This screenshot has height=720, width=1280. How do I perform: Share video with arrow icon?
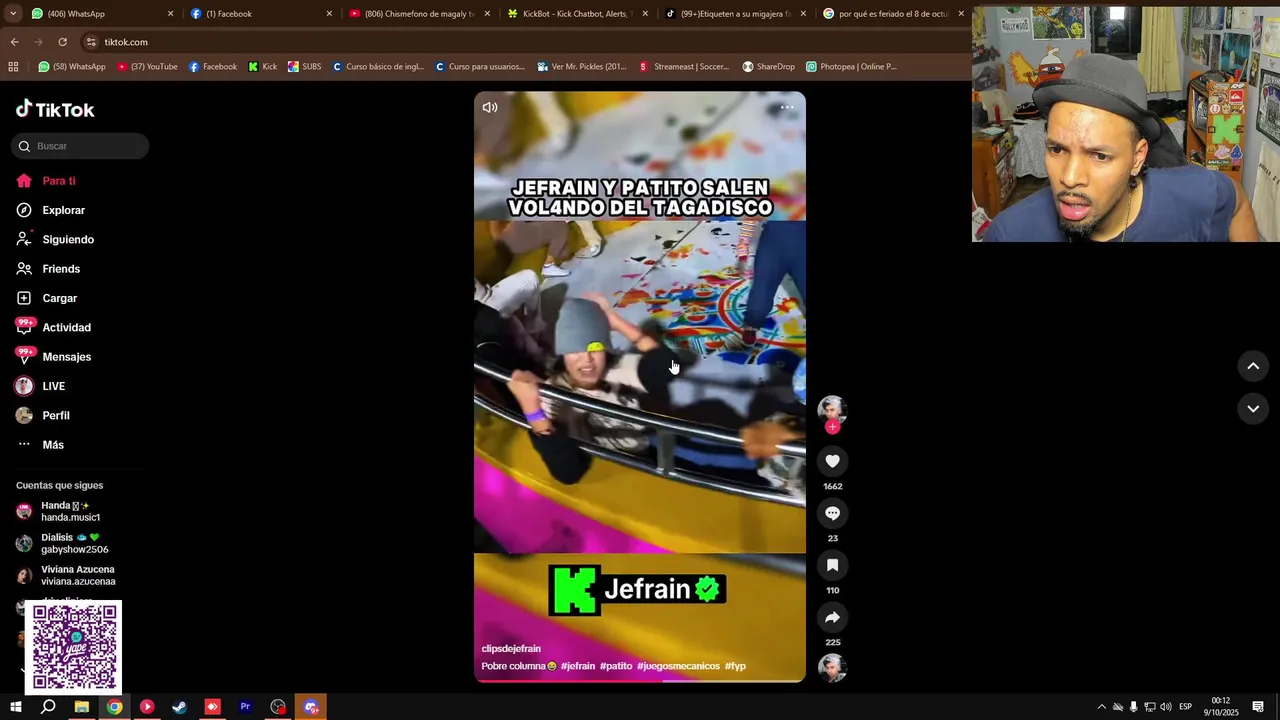(832, 617)
